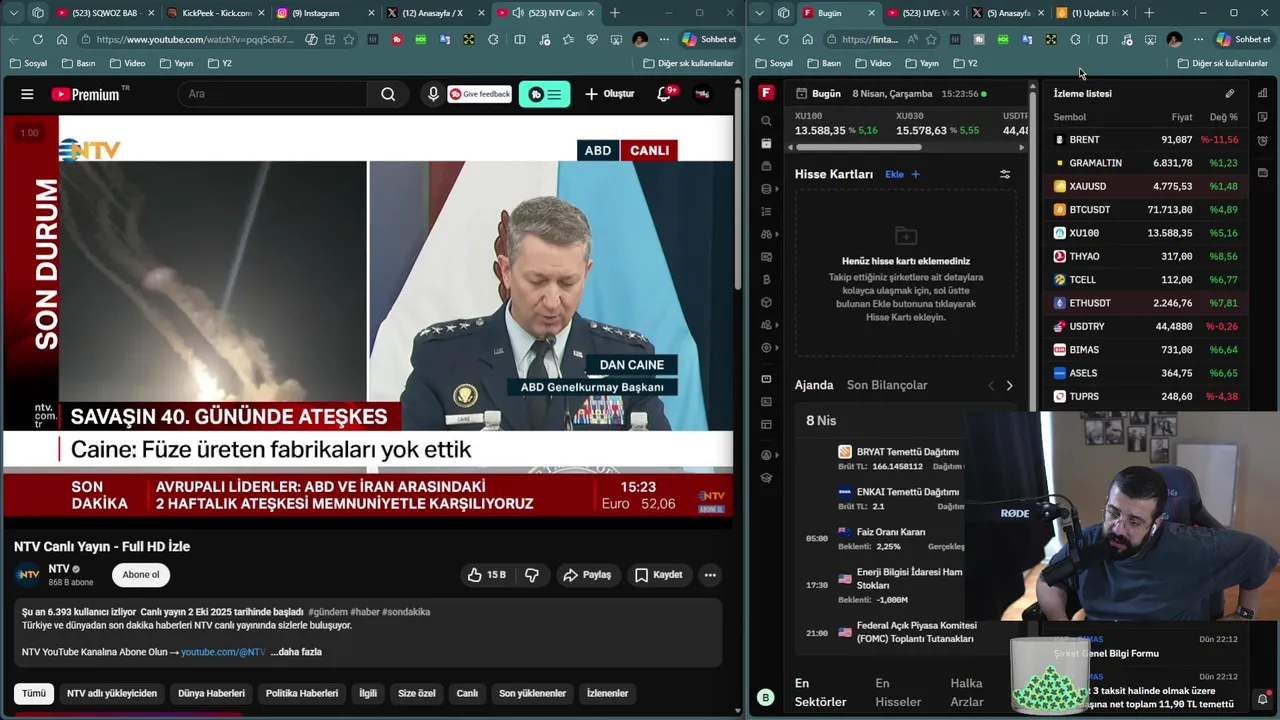Select the BTCUSDT row in watchlist
Image resolution: width=1280 pixels, height=720 pixels.
pyautogui.click(x=1146, y=210)
